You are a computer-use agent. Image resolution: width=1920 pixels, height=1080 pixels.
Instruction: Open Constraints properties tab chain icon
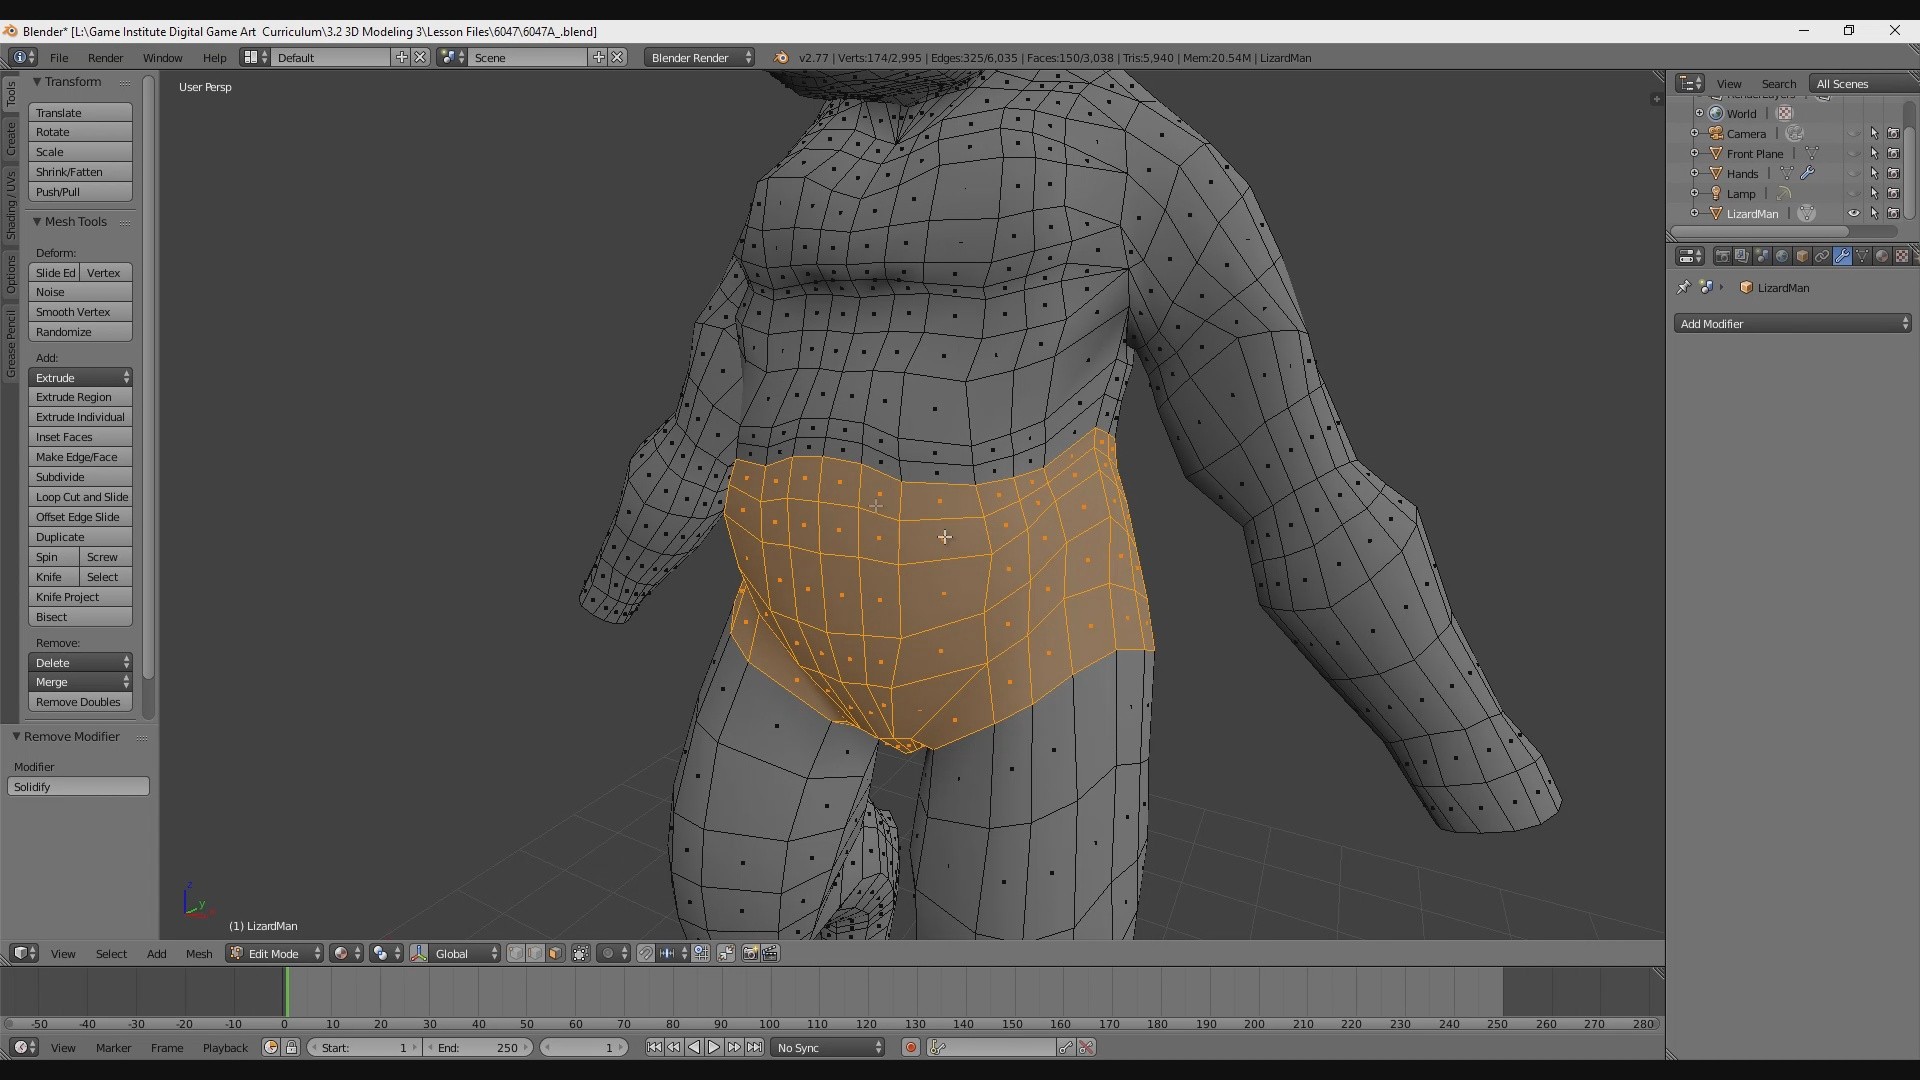[1822, 256]
